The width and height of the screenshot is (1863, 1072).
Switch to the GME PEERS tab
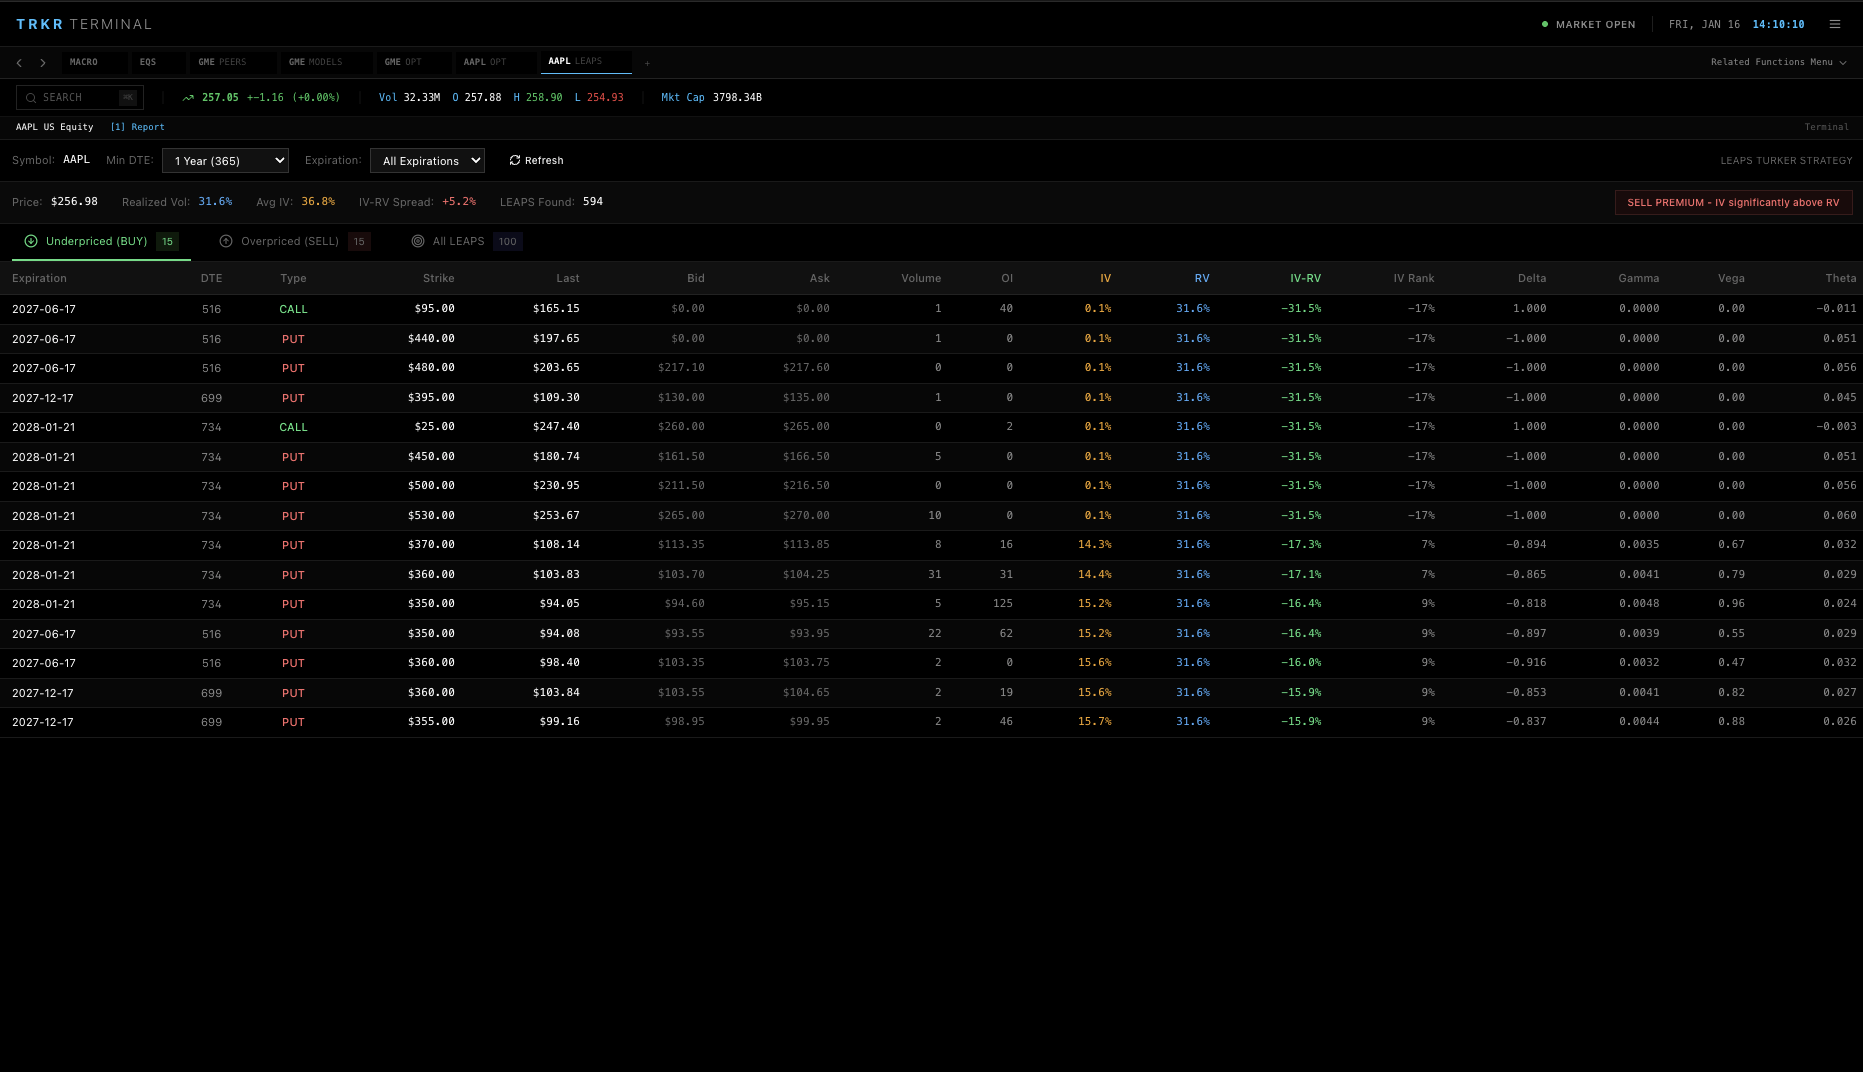coord(222,62)
